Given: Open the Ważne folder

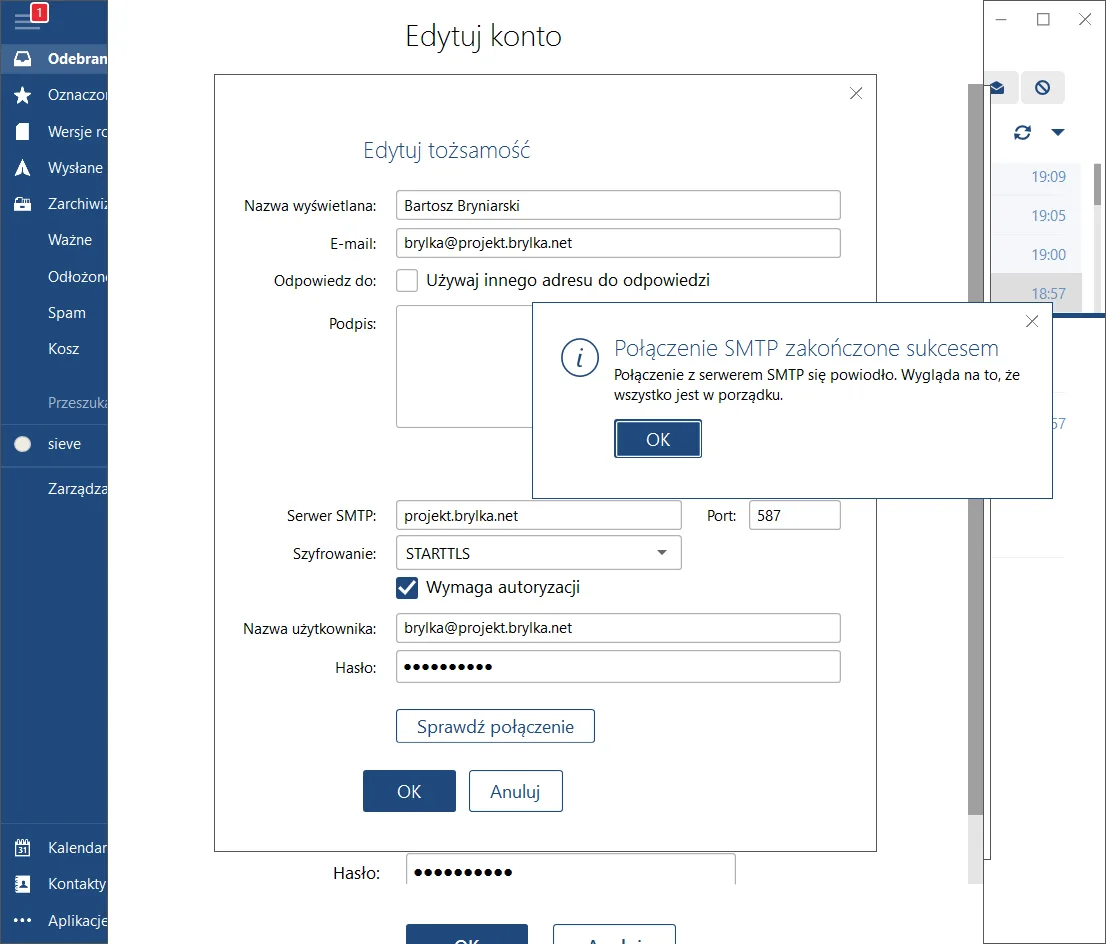Looking at the screenshot, I should point(70,240).
